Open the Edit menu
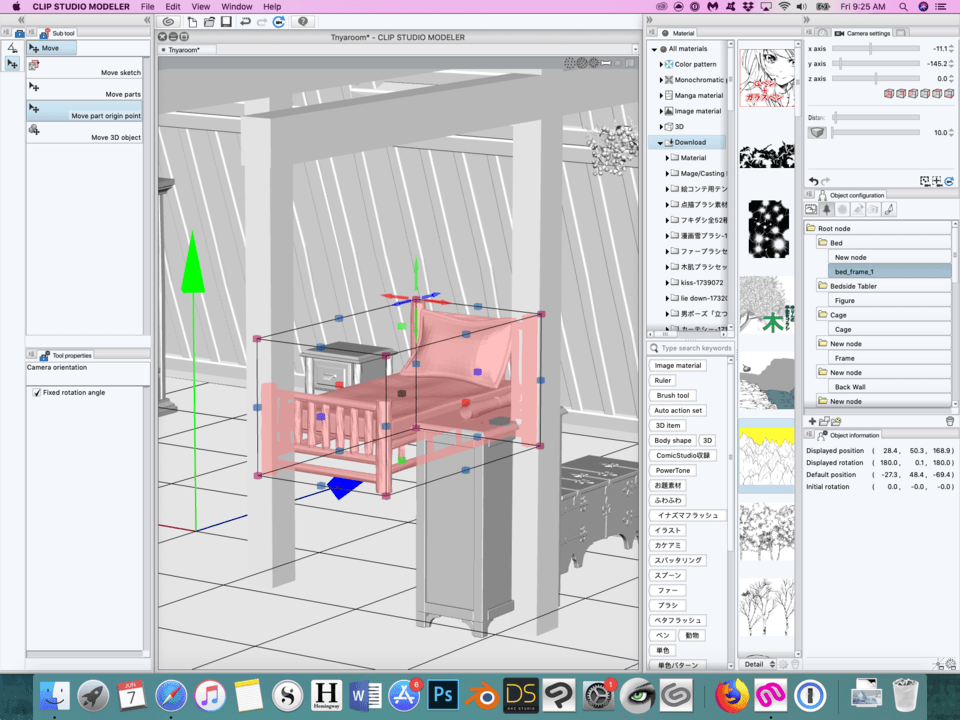Screen dimensions: 960x720 click(173, 7)
